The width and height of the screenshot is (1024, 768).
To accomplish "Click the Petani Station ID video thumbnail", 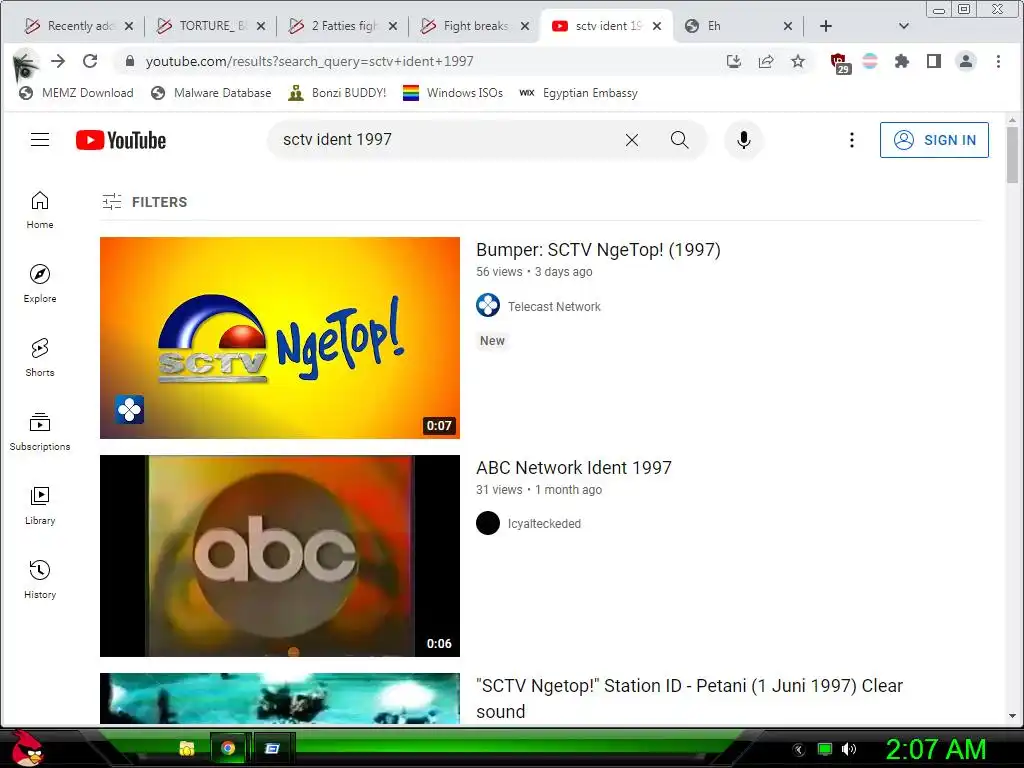I will click(x=280, y=698).
